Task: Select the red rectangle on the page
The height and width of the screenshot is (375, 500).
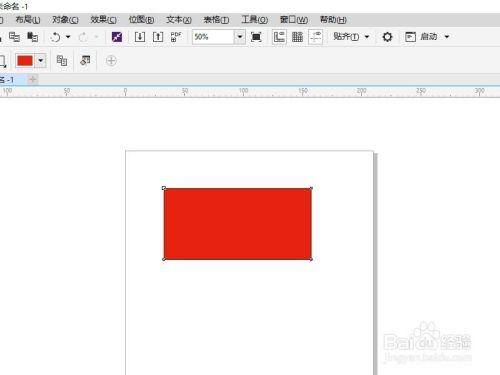Action: 238,224
